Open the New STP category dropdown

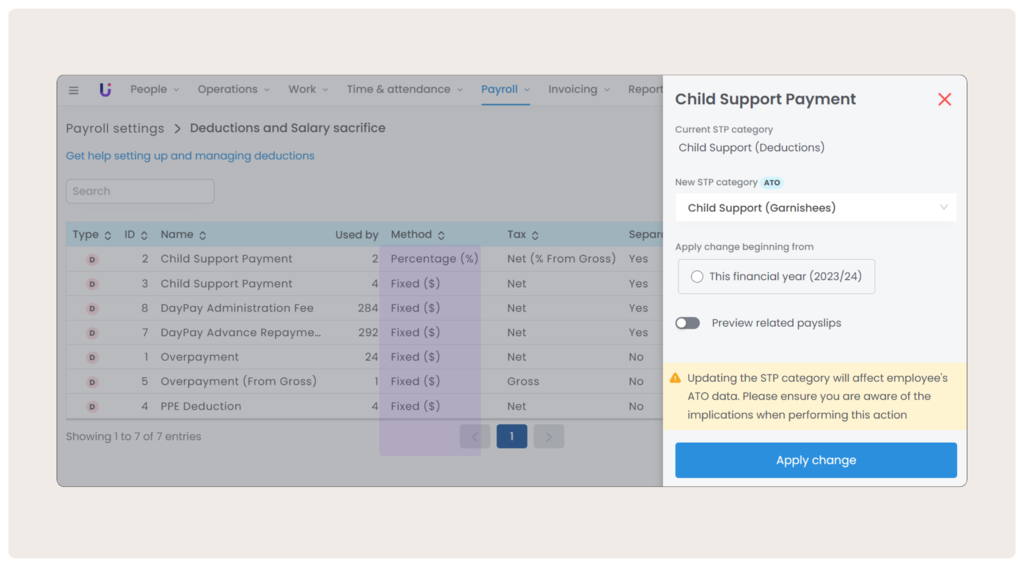coord(816,208)
